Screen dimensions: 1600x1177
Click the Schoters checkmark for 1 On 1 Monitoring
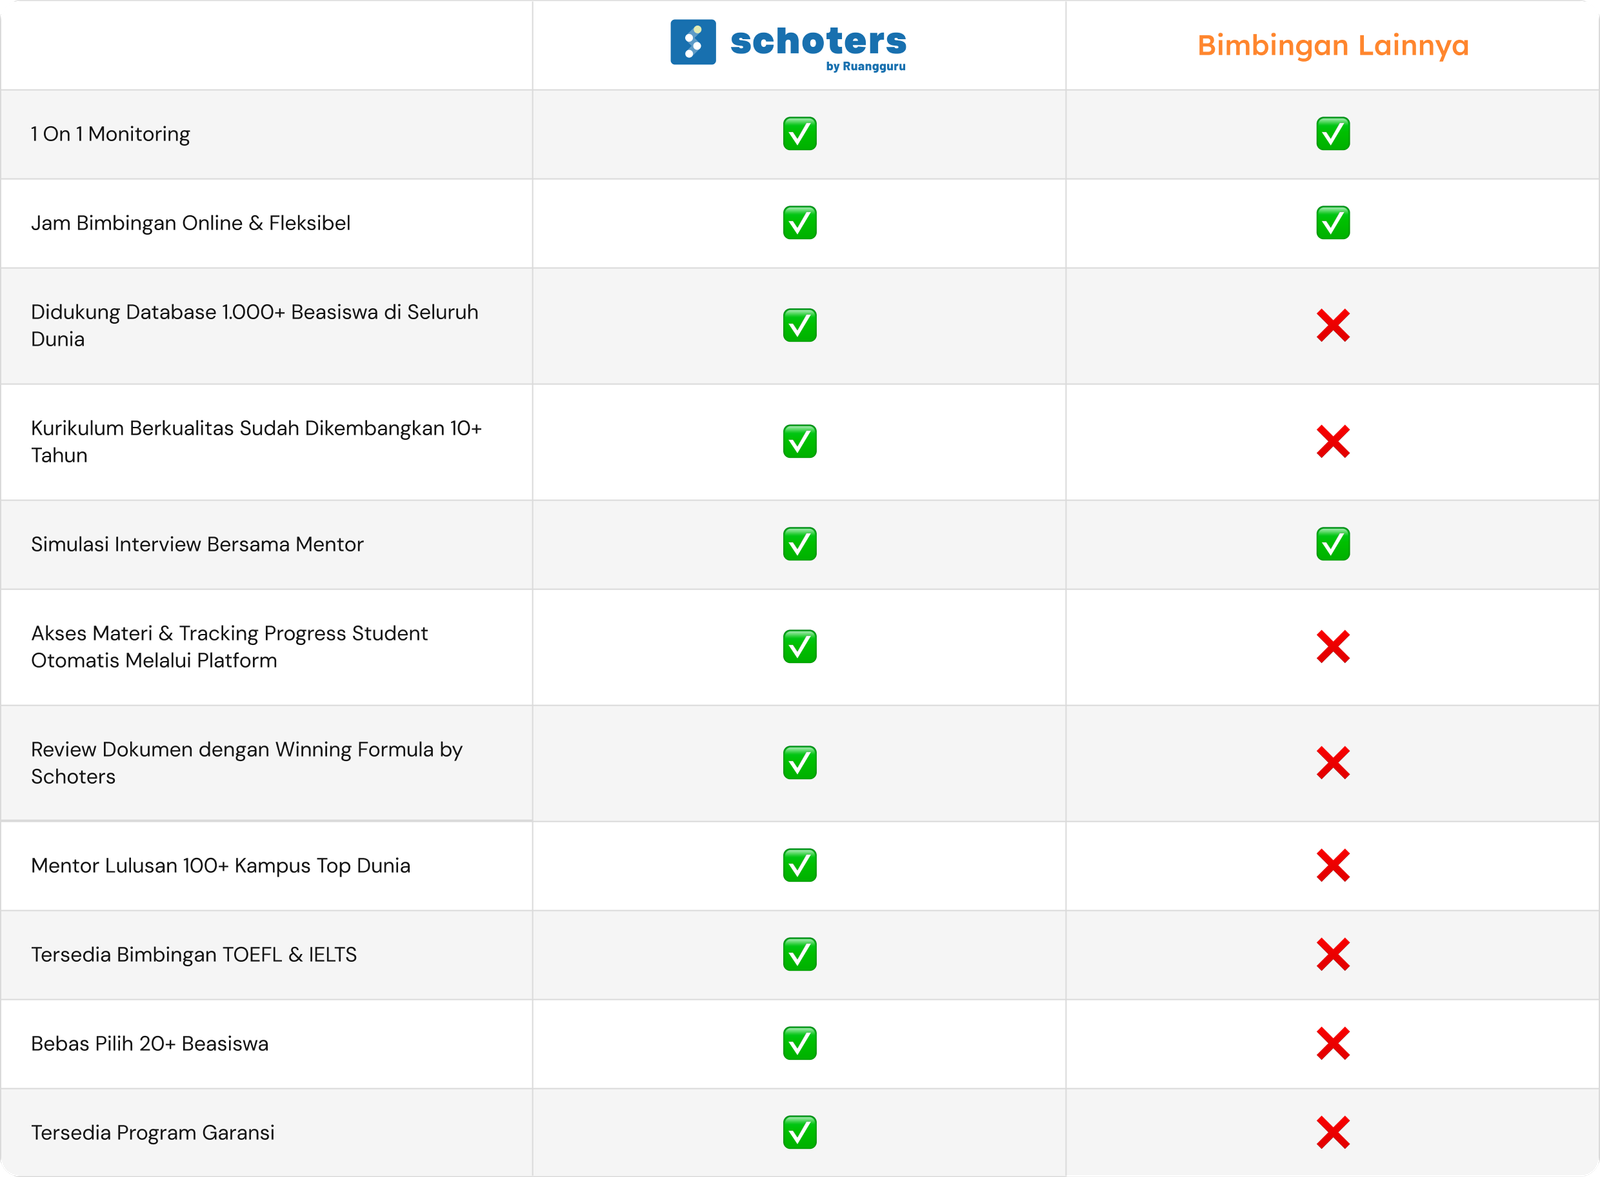click(x=800, y=134)
